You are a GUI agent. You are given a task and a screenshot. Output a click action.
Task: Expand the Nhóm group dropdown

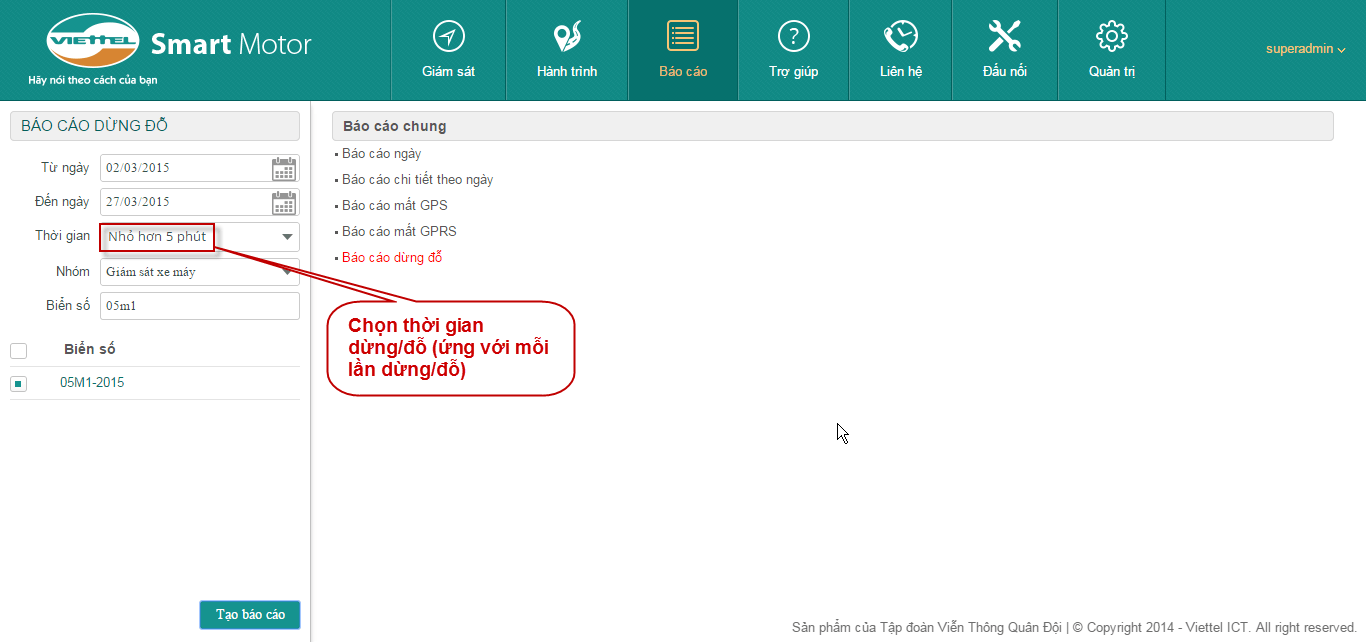click(287, 271)
